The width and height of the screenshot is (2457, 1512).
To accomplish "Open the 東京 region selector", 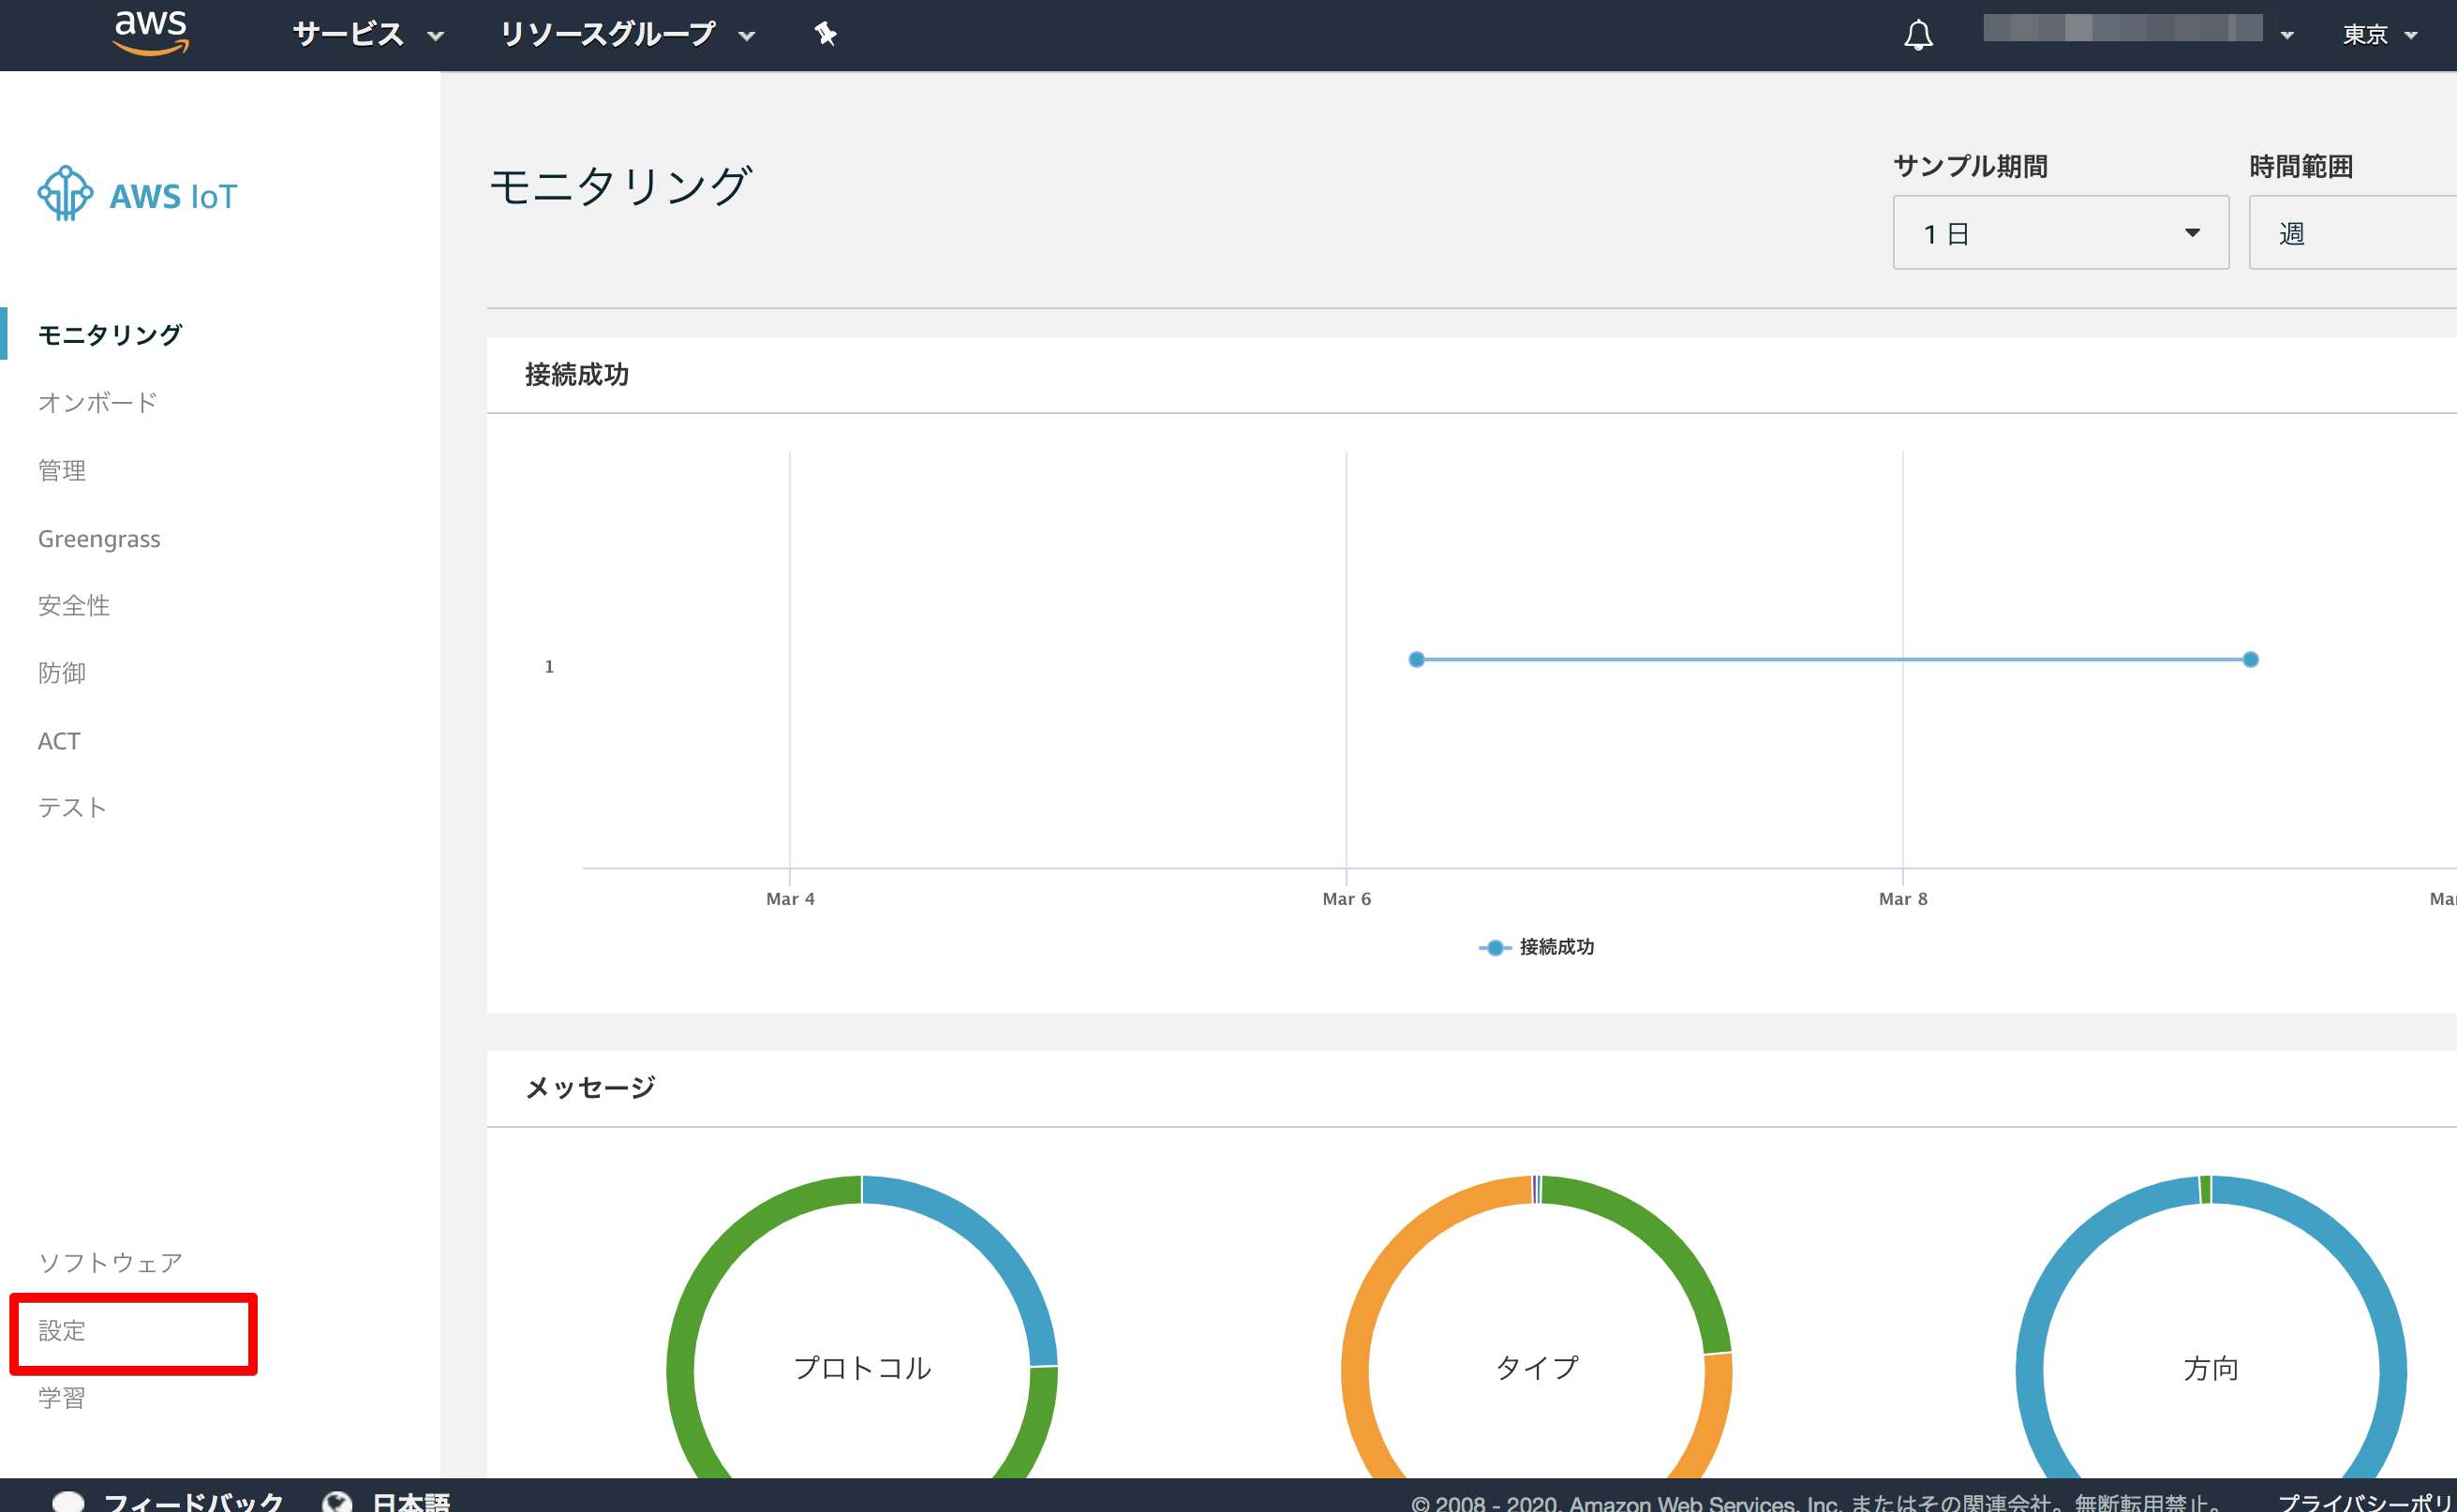I will click(2380, 35).
